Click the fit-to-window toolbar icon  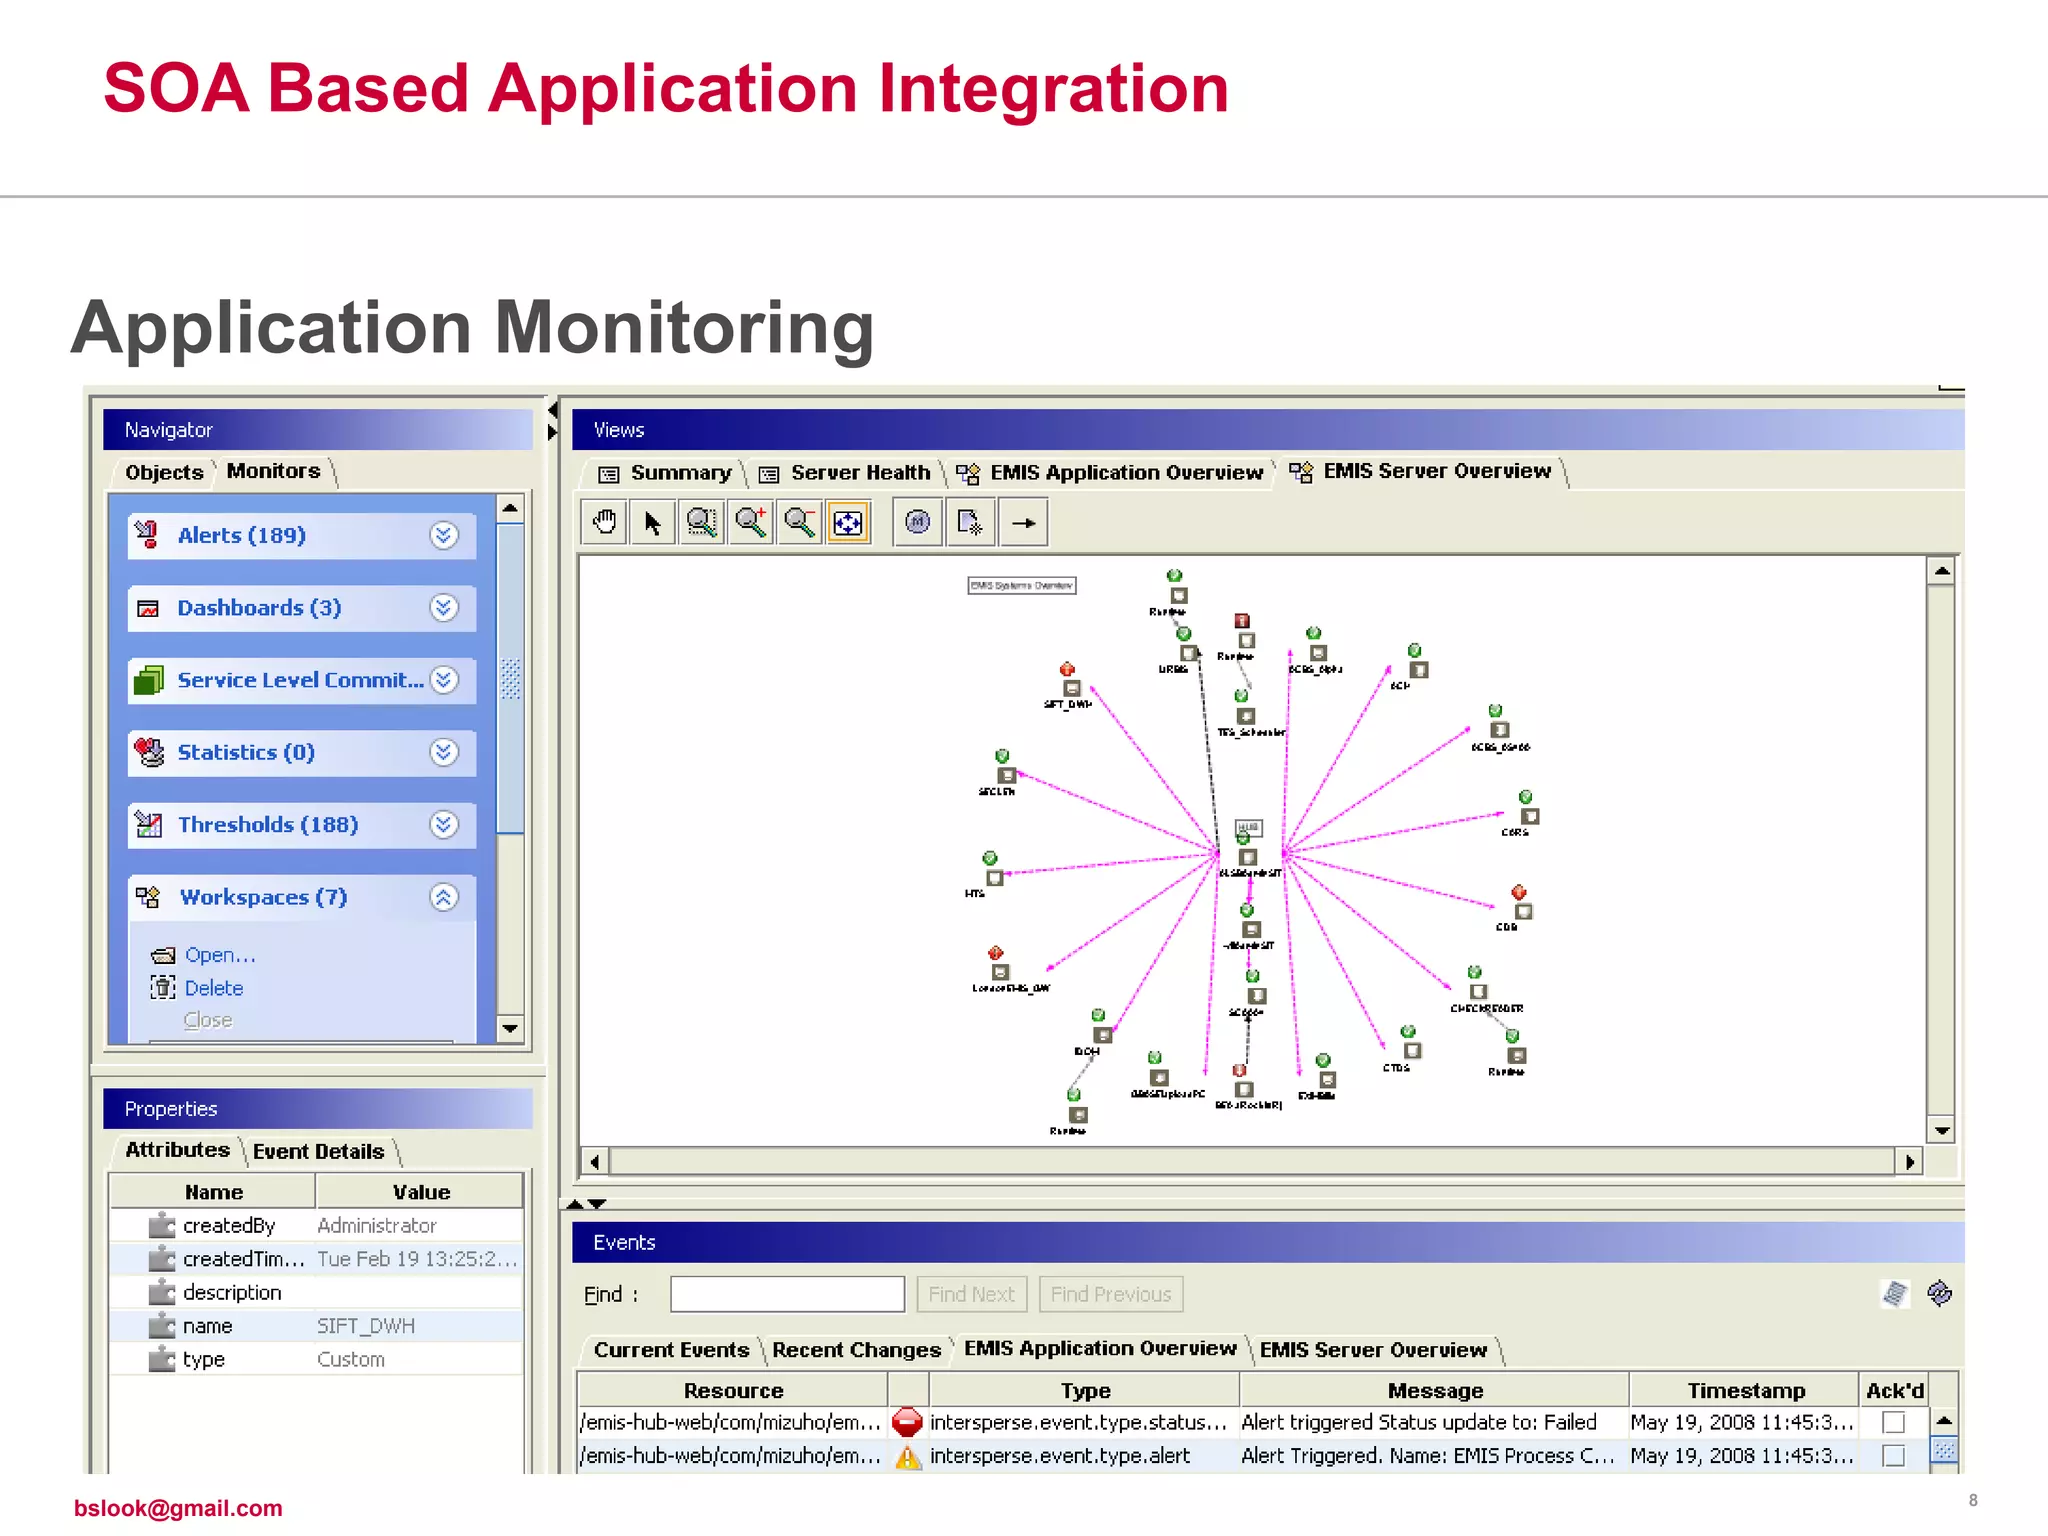848,522
